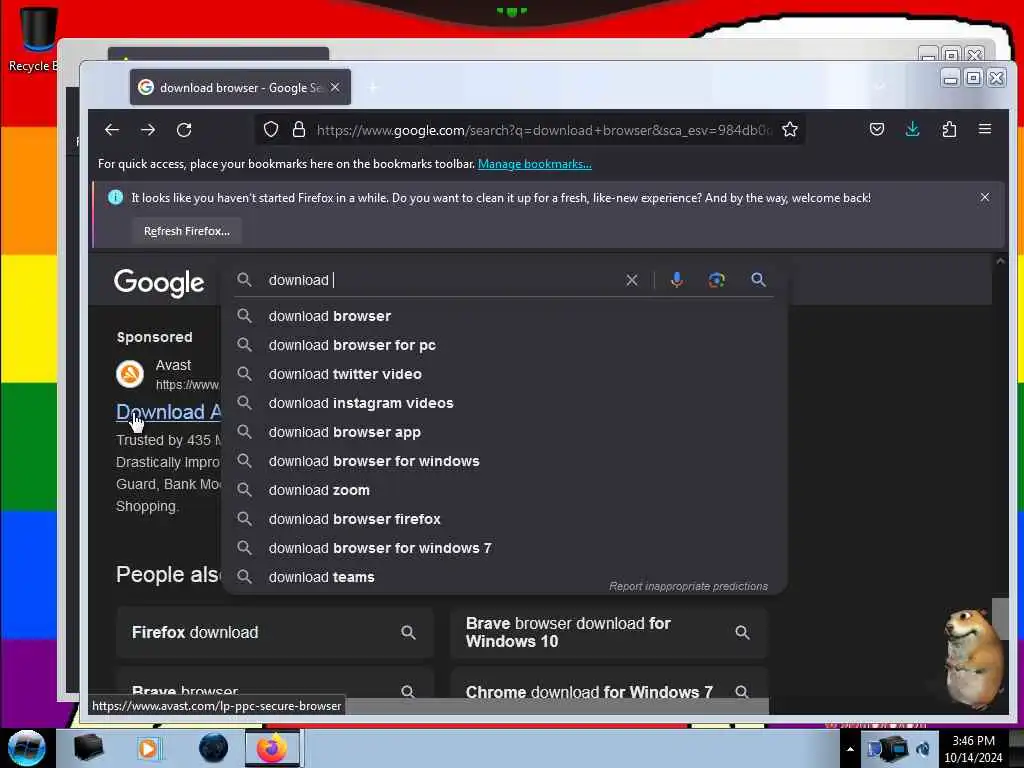Screen dimensions: 1024x768
Task: Choose suggestion 'download browser for windows'
Action: pos(504,461)
